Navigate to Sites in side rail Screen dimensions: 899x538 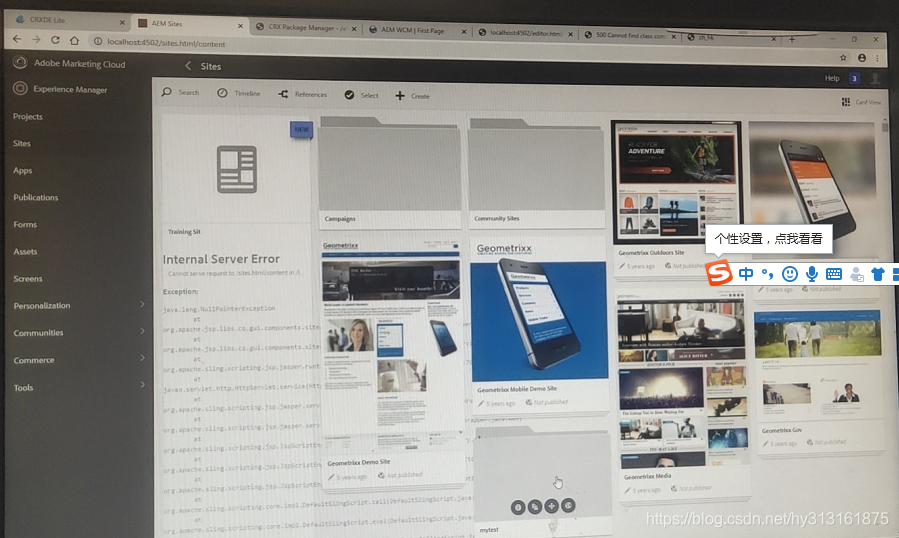[x=22, y=143]
